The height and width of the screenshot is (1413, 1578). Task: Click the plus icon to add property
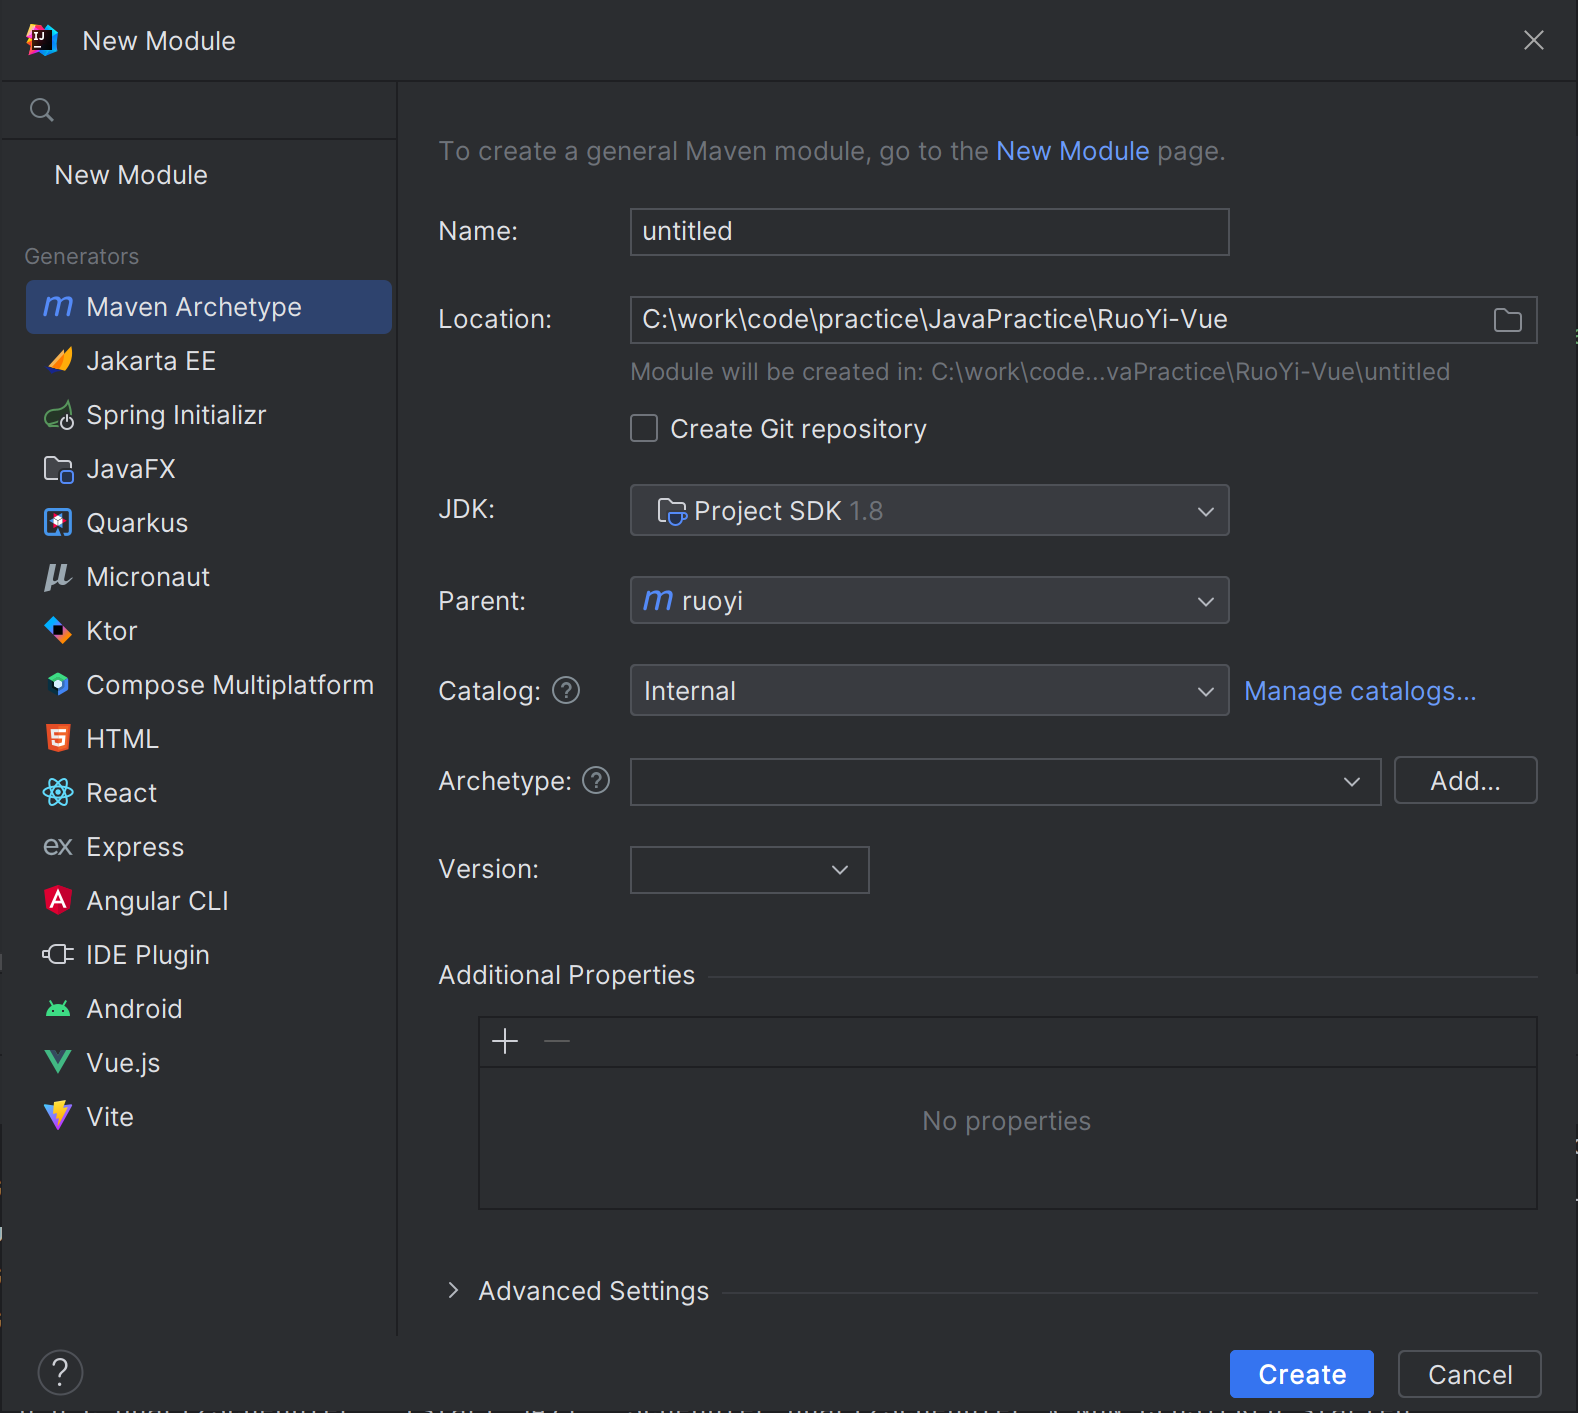[x=505, y=1042]
